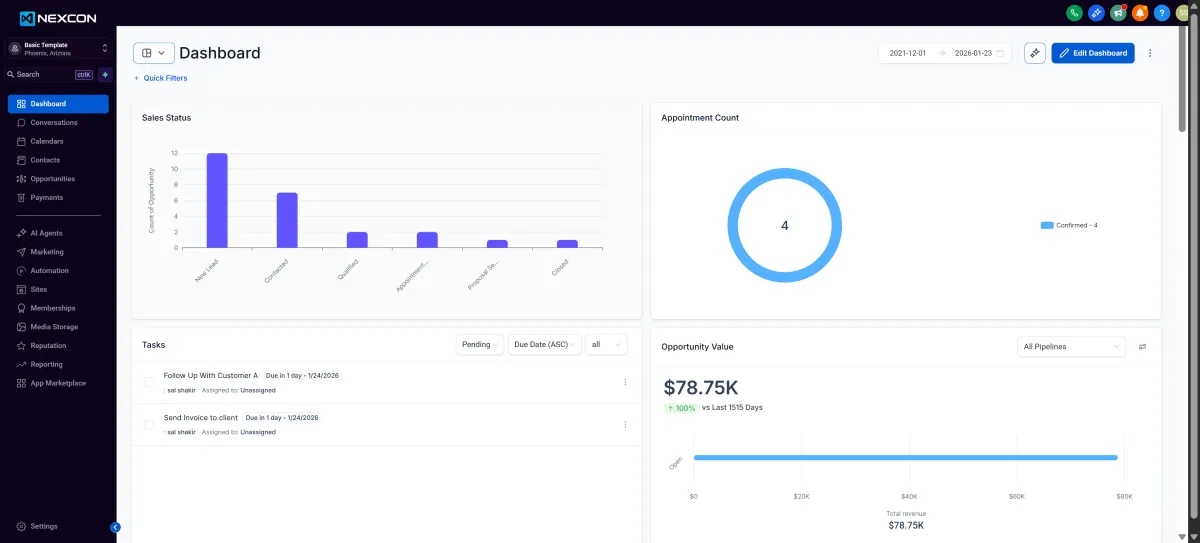Viewport: 1200px width, 543px height.
Task: Click the blue Open bar in Opportunity Value
Action: (x=905, y=458)
